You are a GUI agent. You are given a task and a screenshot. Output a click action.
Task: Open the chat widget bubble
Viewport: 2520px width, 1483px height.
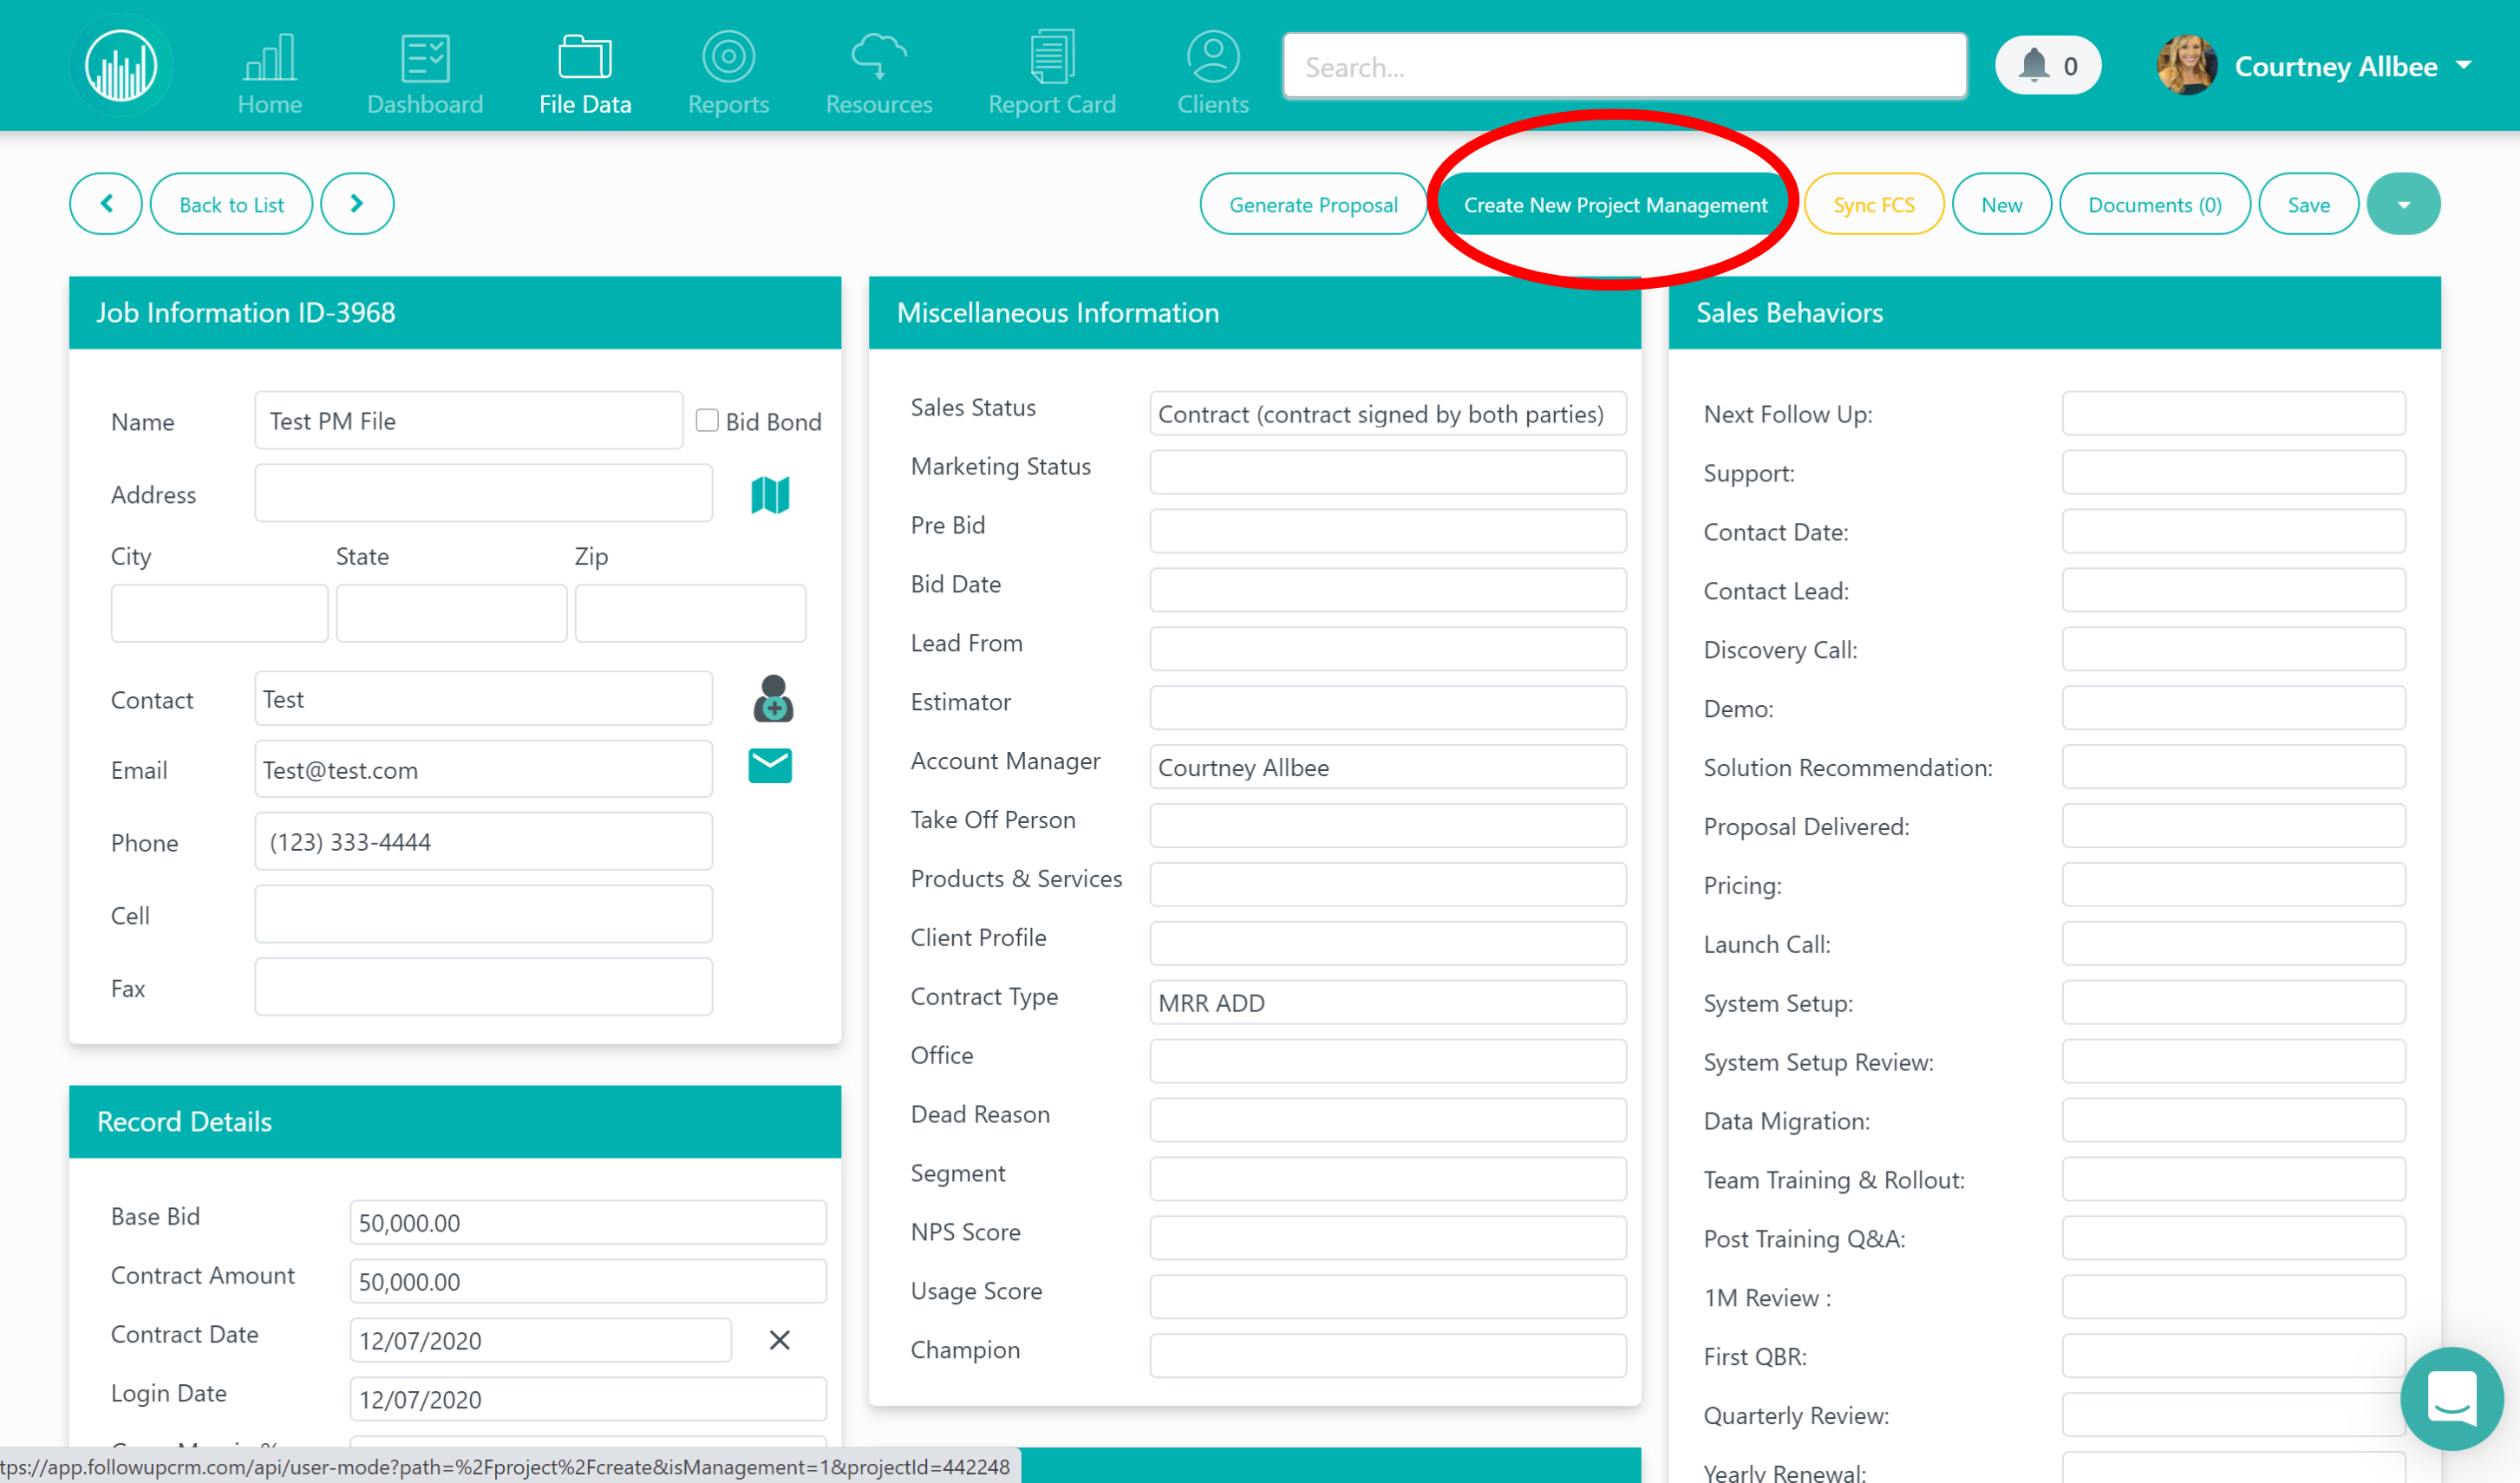coord(2452,1398)
